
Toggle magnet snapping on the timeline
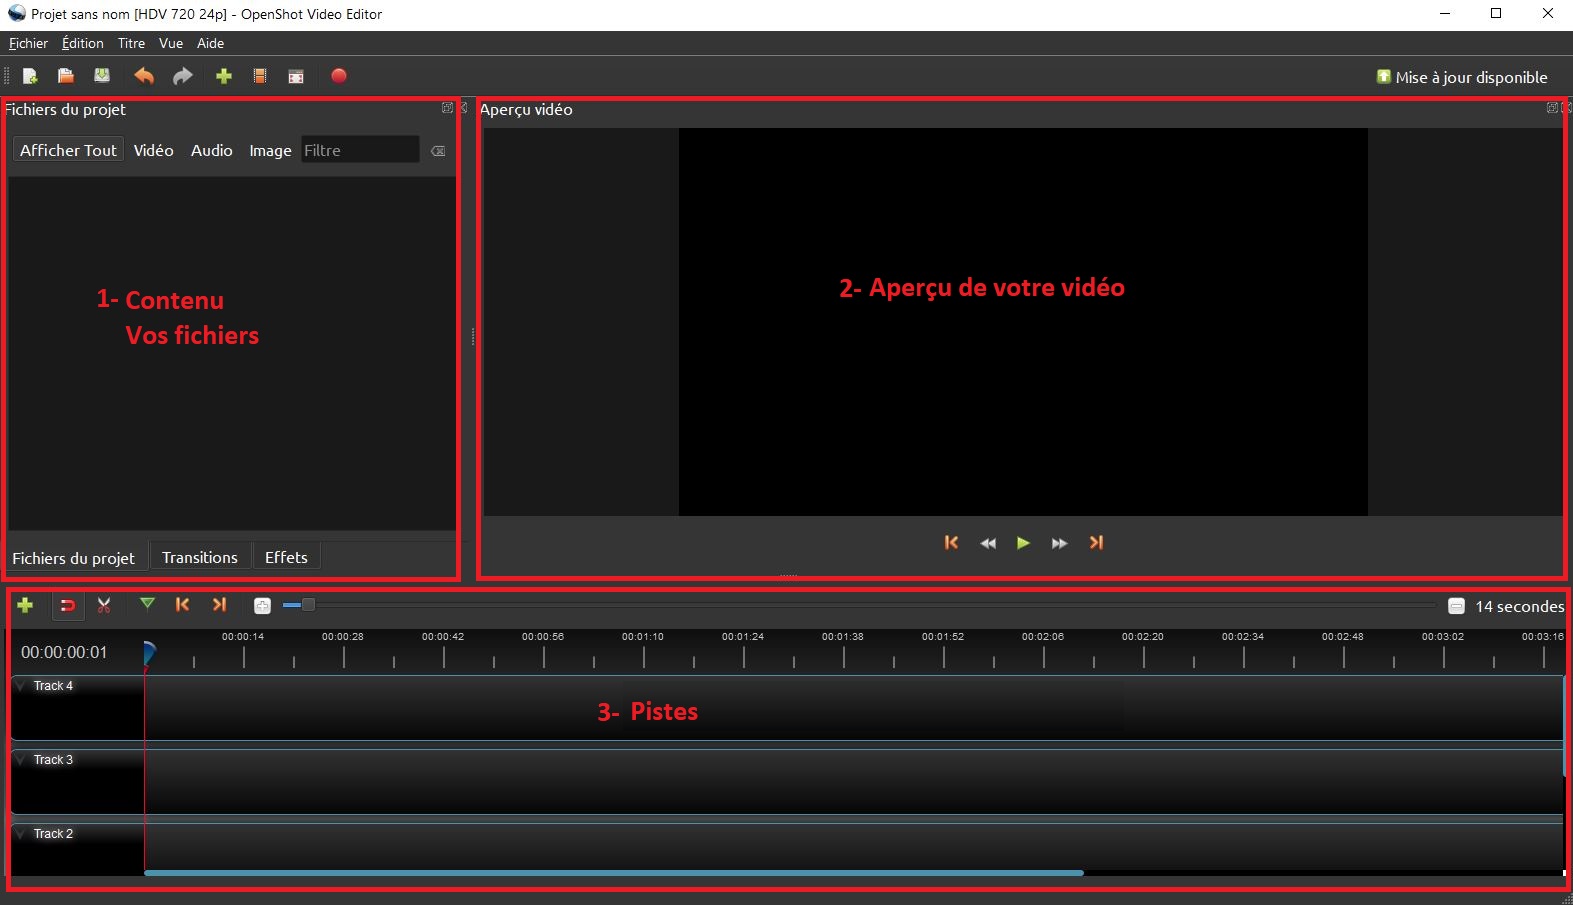click(x=67, y=605)
